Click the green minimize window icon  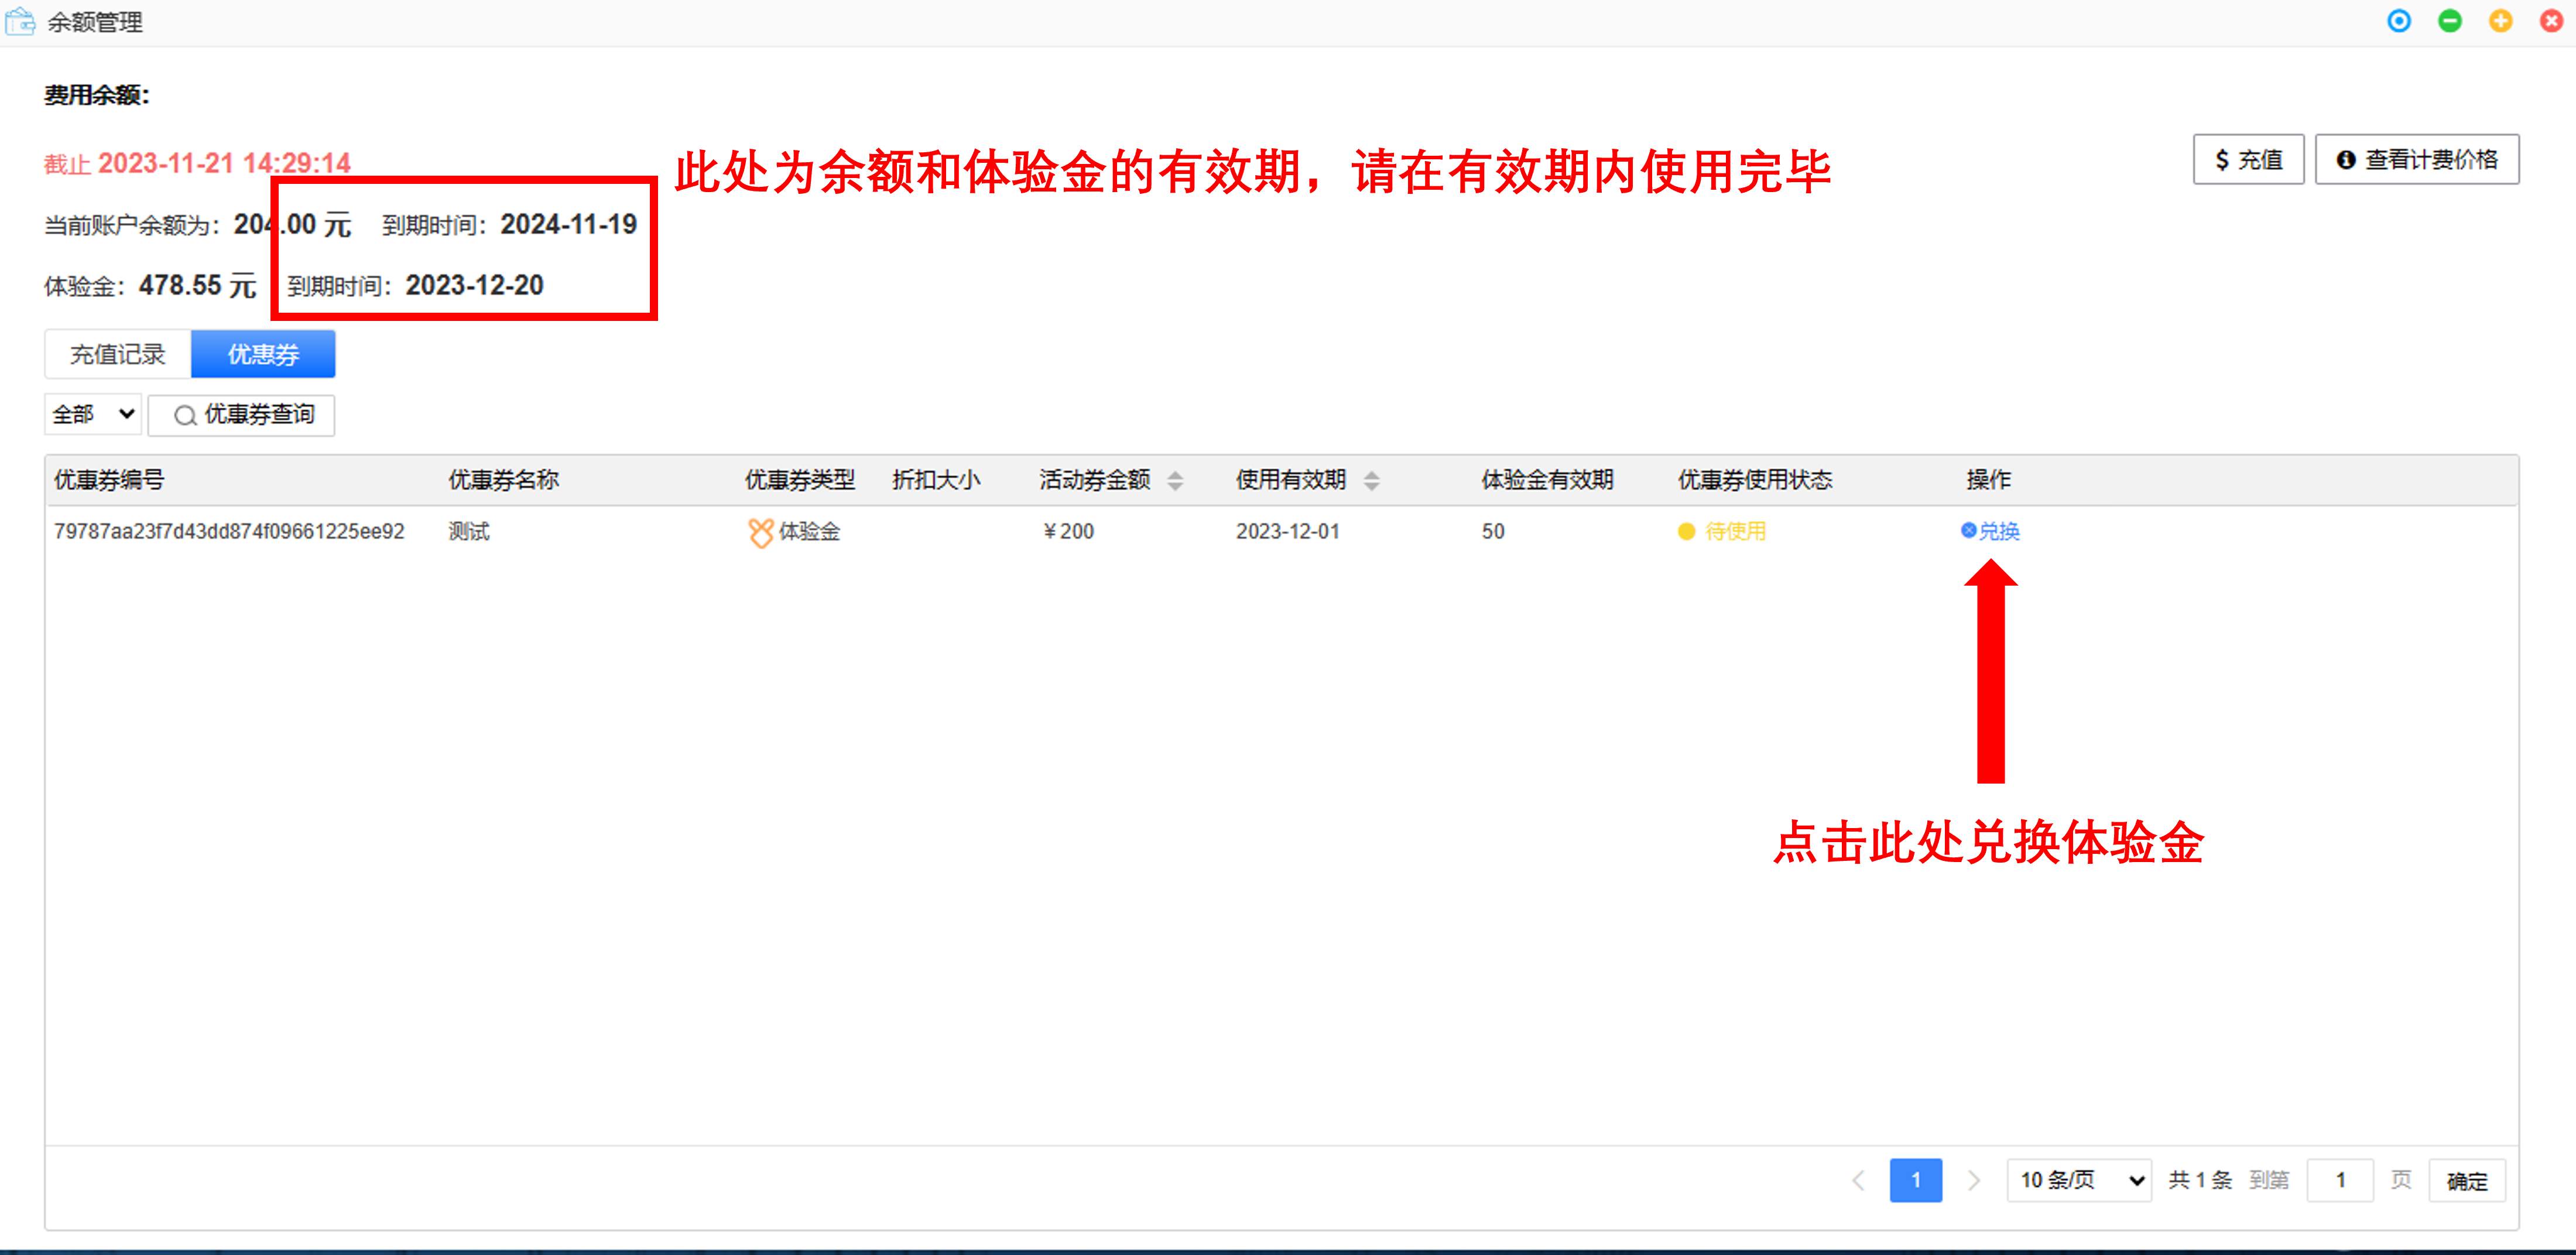coord(2450,21)
